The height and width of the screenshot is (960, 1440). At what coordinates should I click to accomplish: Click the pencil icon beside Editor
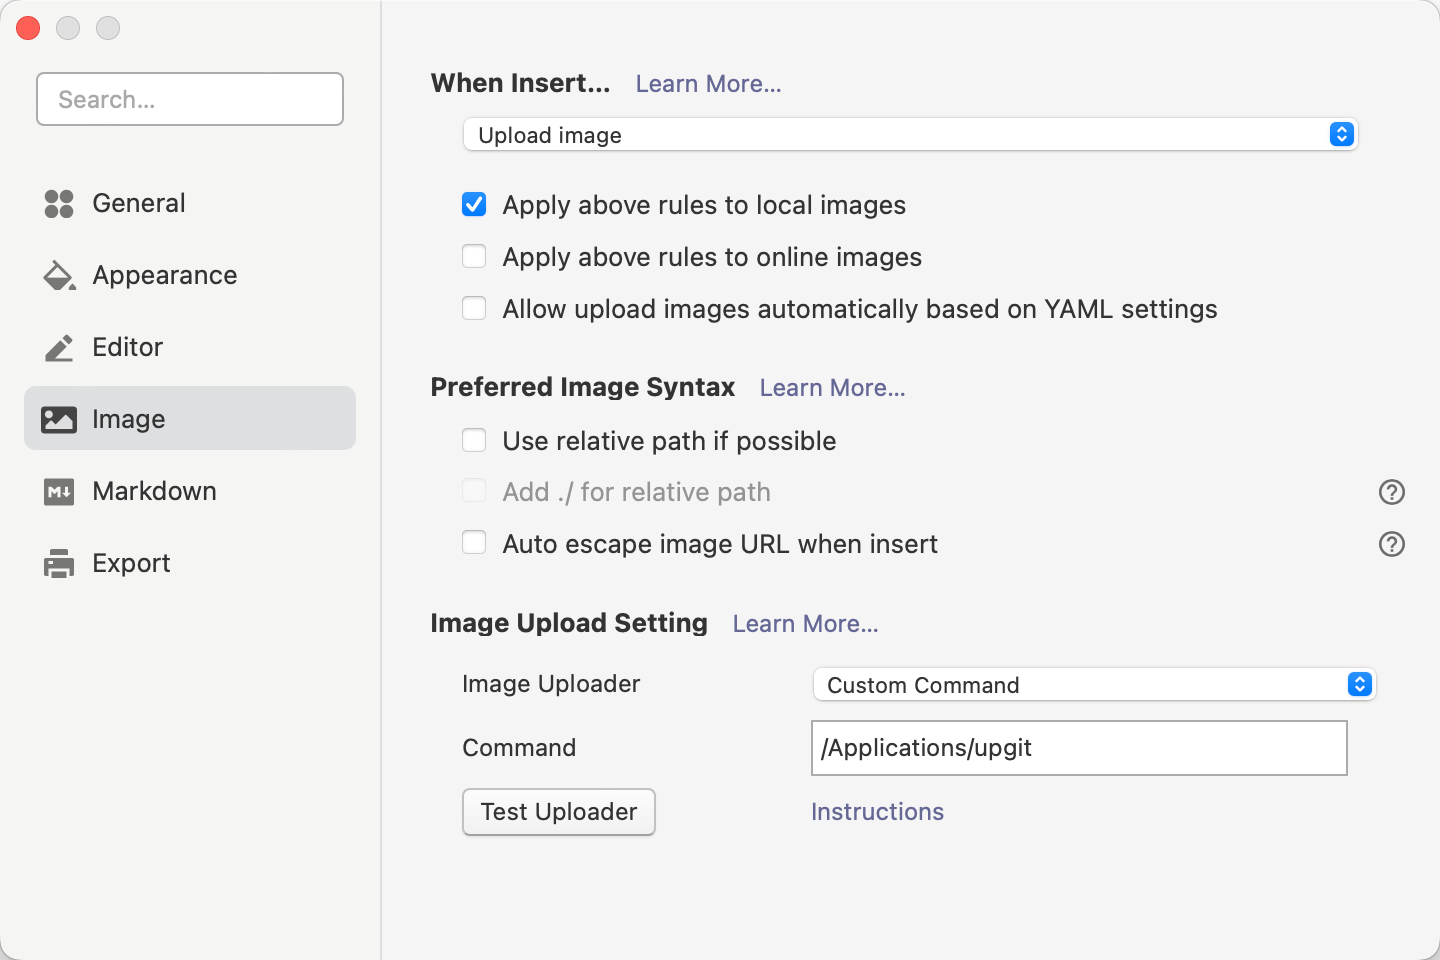point(58,347)
